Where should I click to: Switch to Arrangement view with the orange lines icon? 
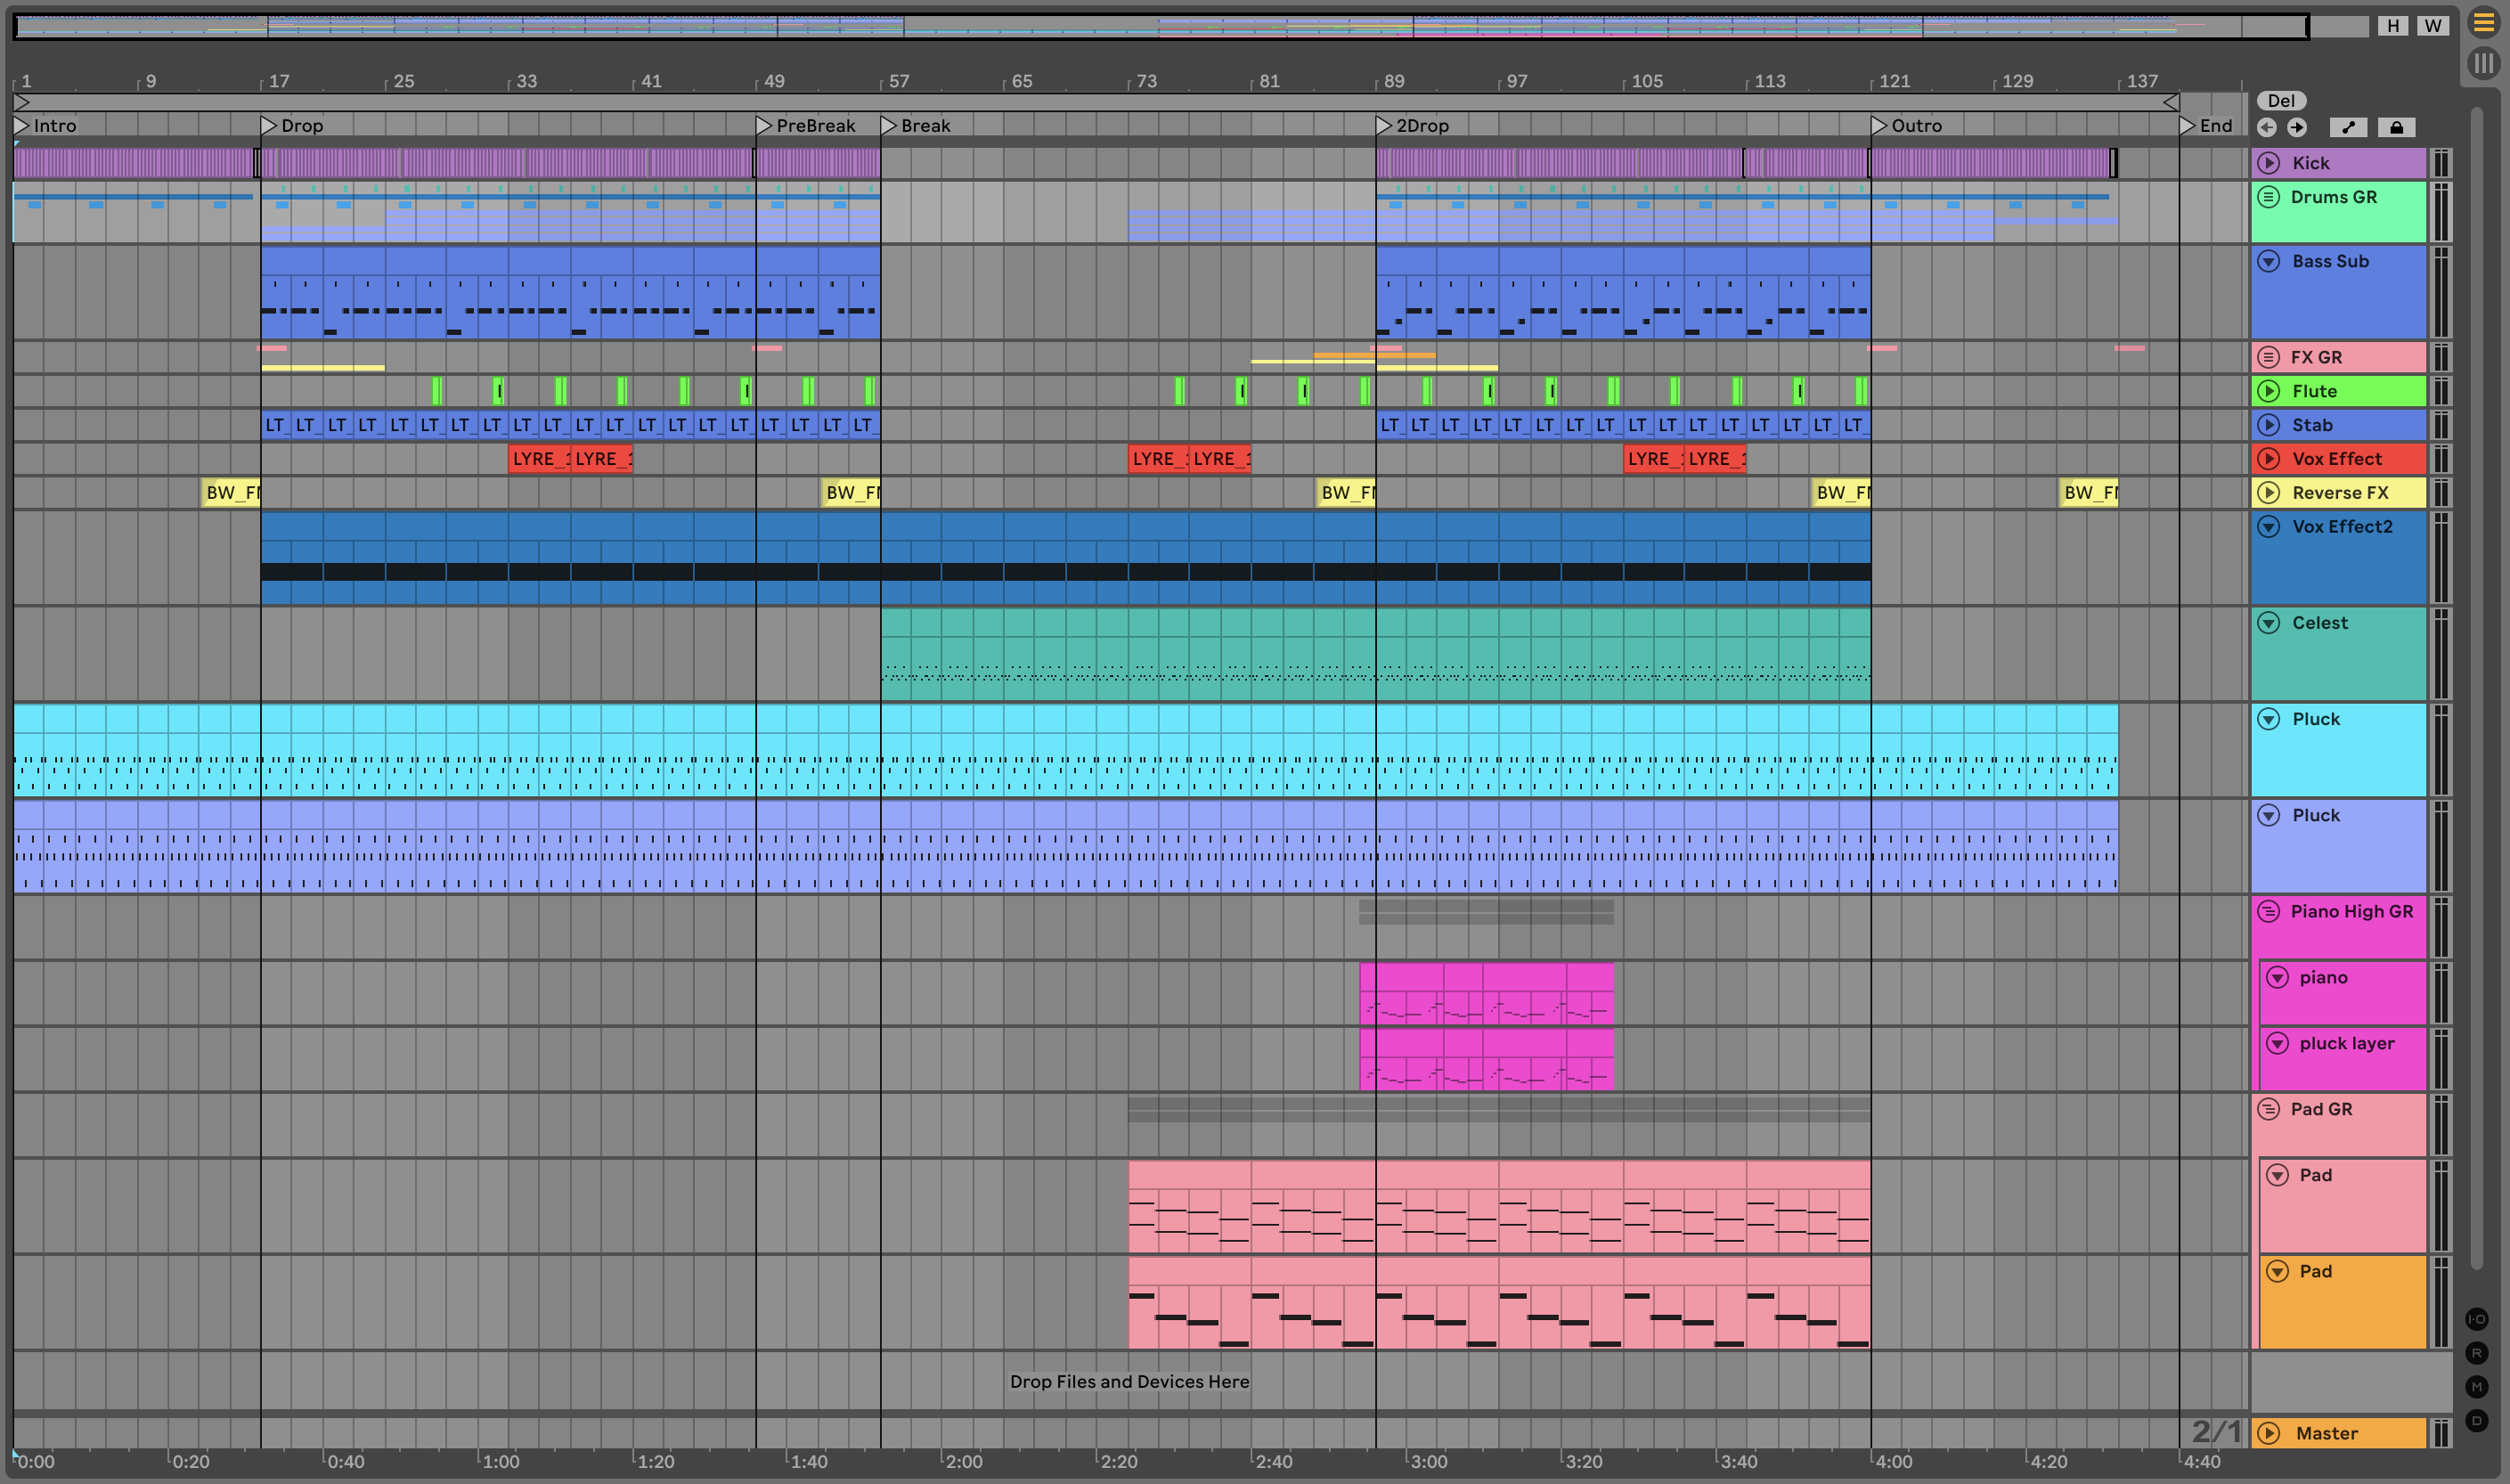tap(2483, 23)
